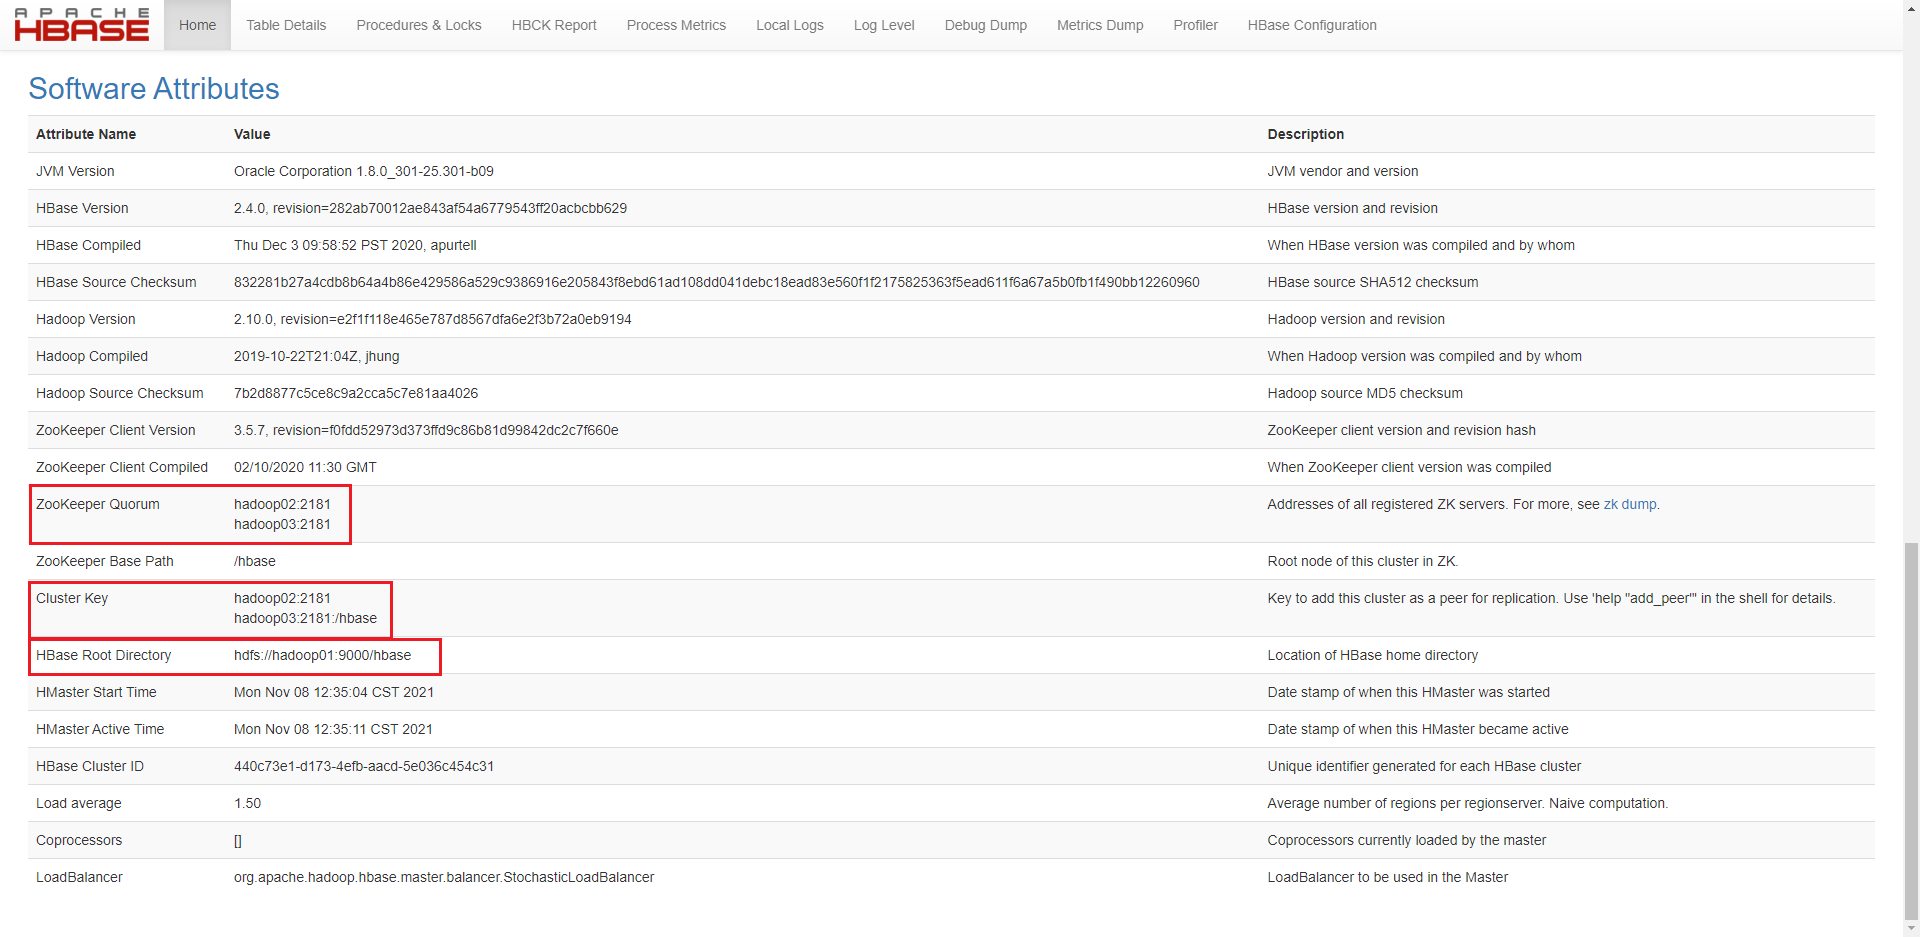
Task: Select the 2.4.0 revision value
Action: 430,208
